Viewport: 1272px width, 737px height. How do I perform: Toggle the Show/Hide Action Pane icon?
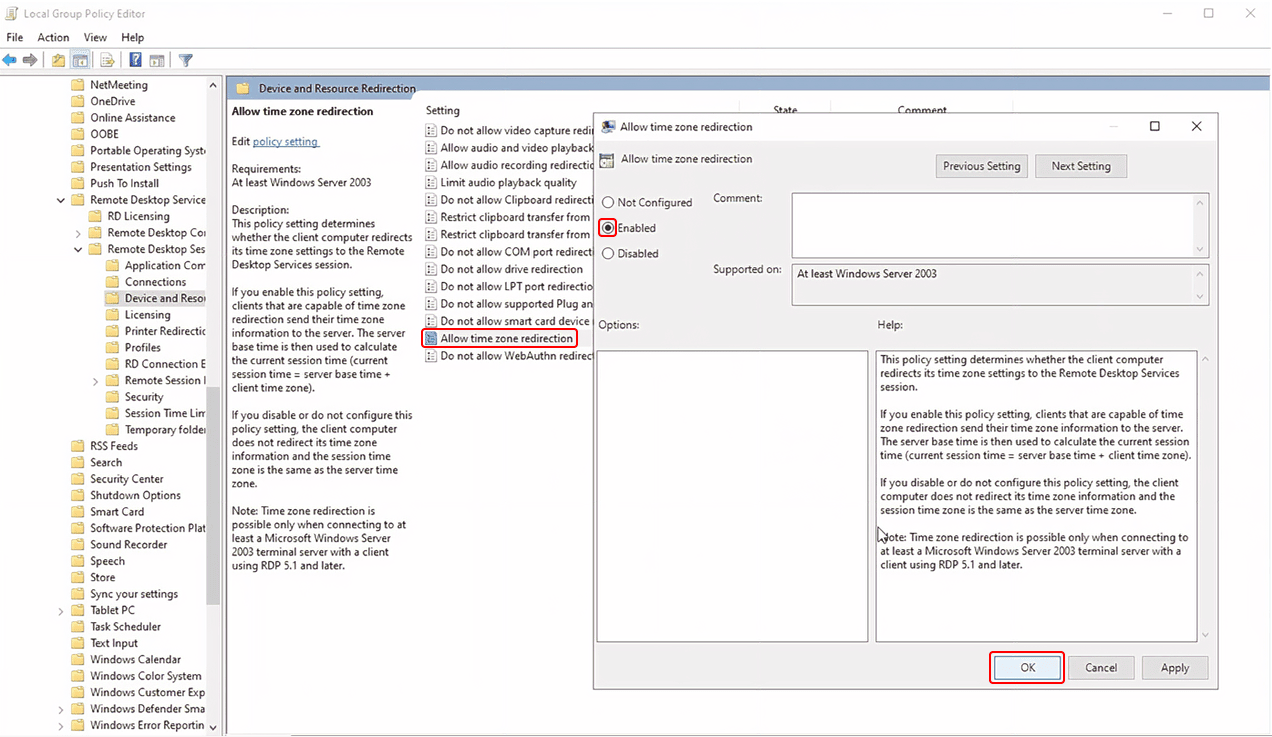pos(157,60)
